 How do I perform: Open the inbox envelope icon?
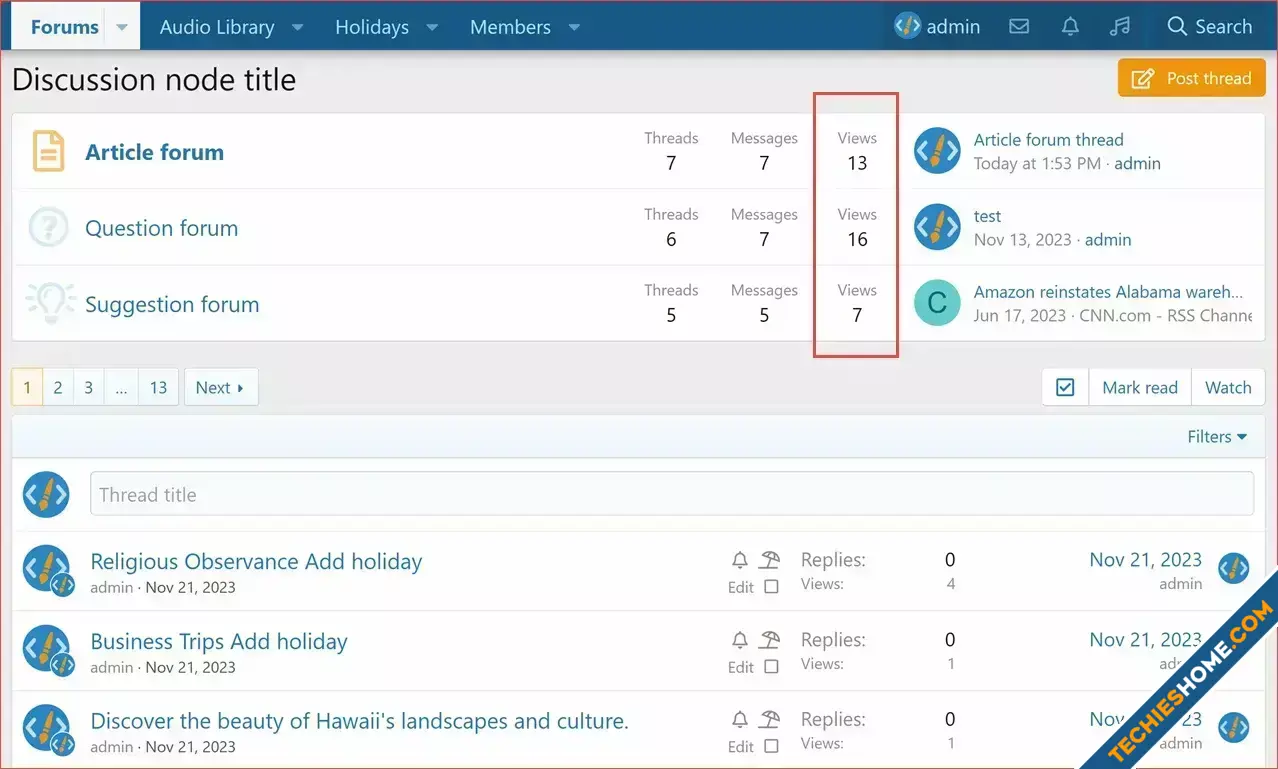click(1019, 27)
